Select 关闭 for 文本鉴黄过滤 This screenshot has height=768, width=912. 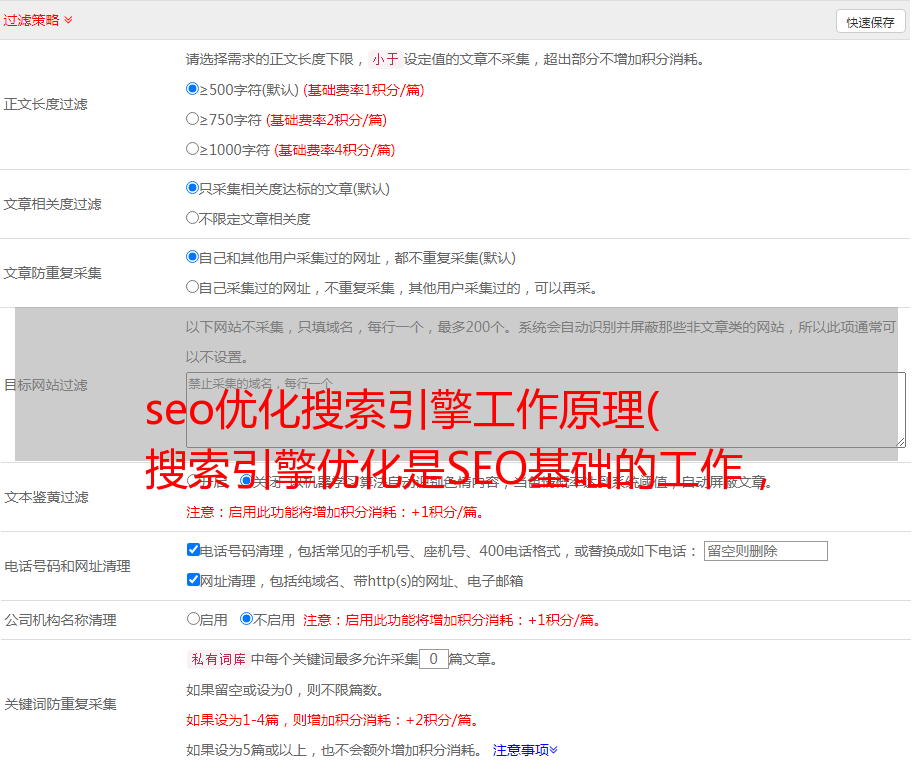click(246, 481)
